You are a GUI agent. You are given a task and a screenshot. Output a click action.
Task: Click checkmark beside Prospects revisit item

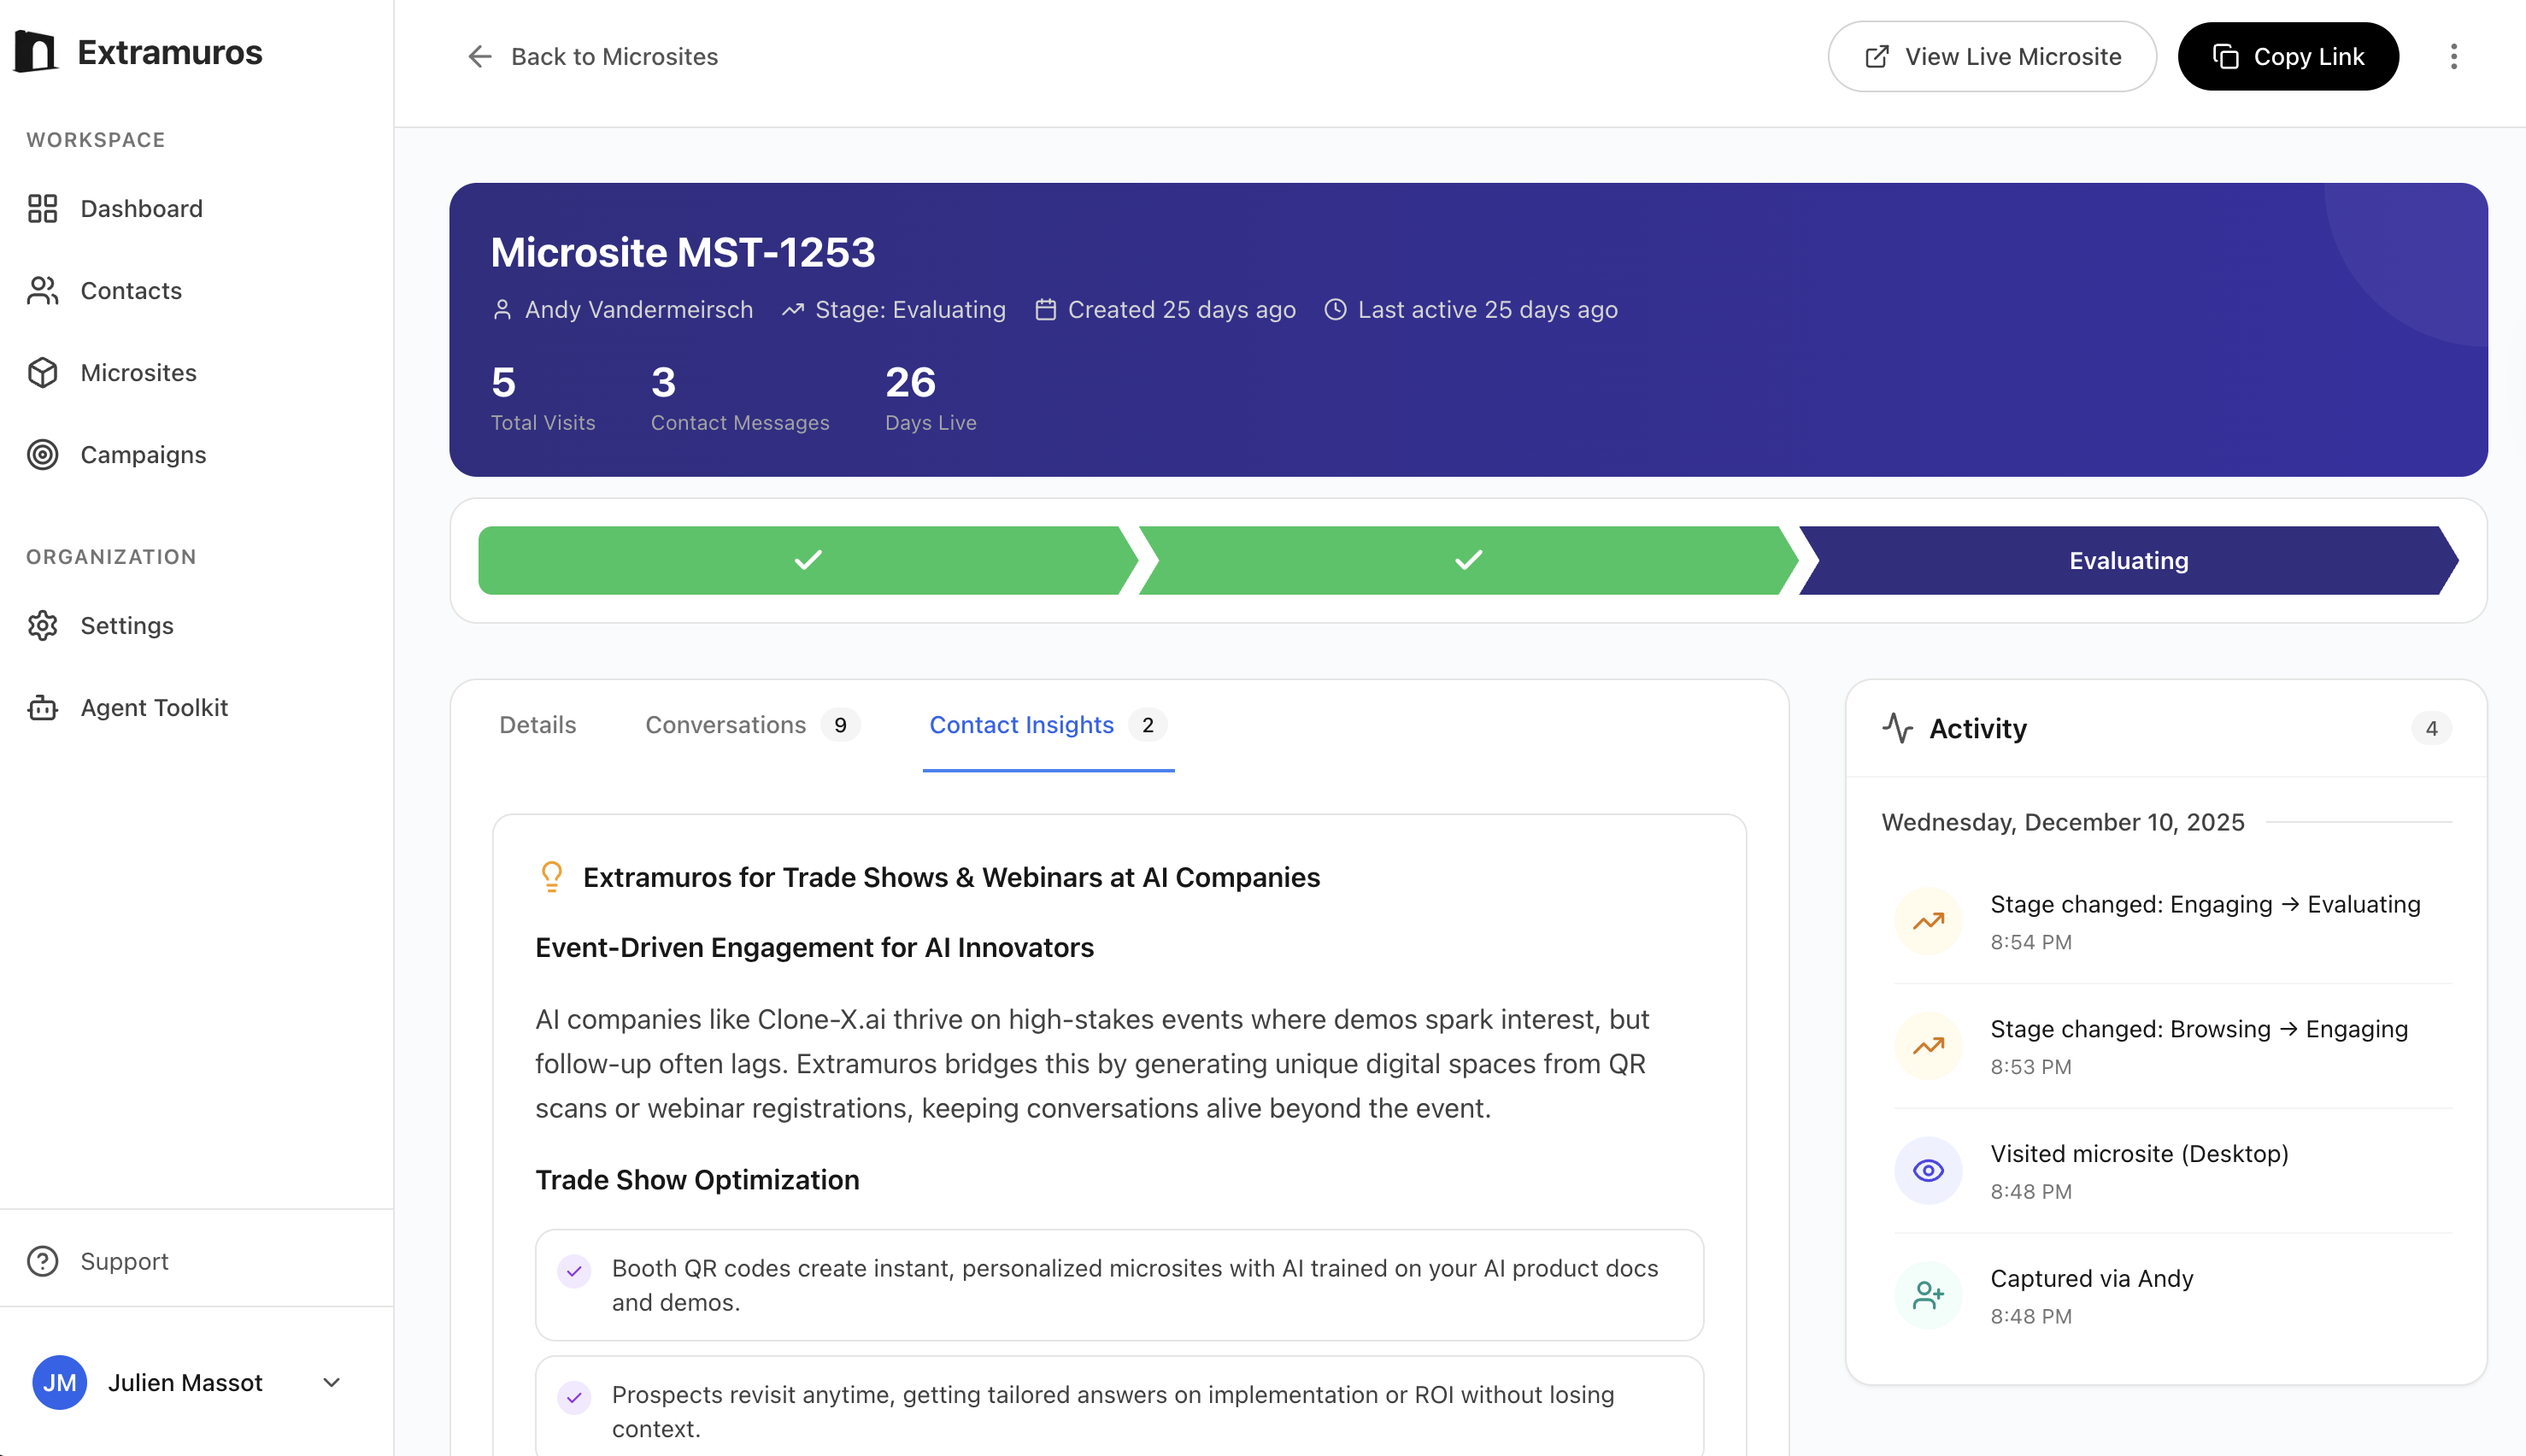(574, 1397)
